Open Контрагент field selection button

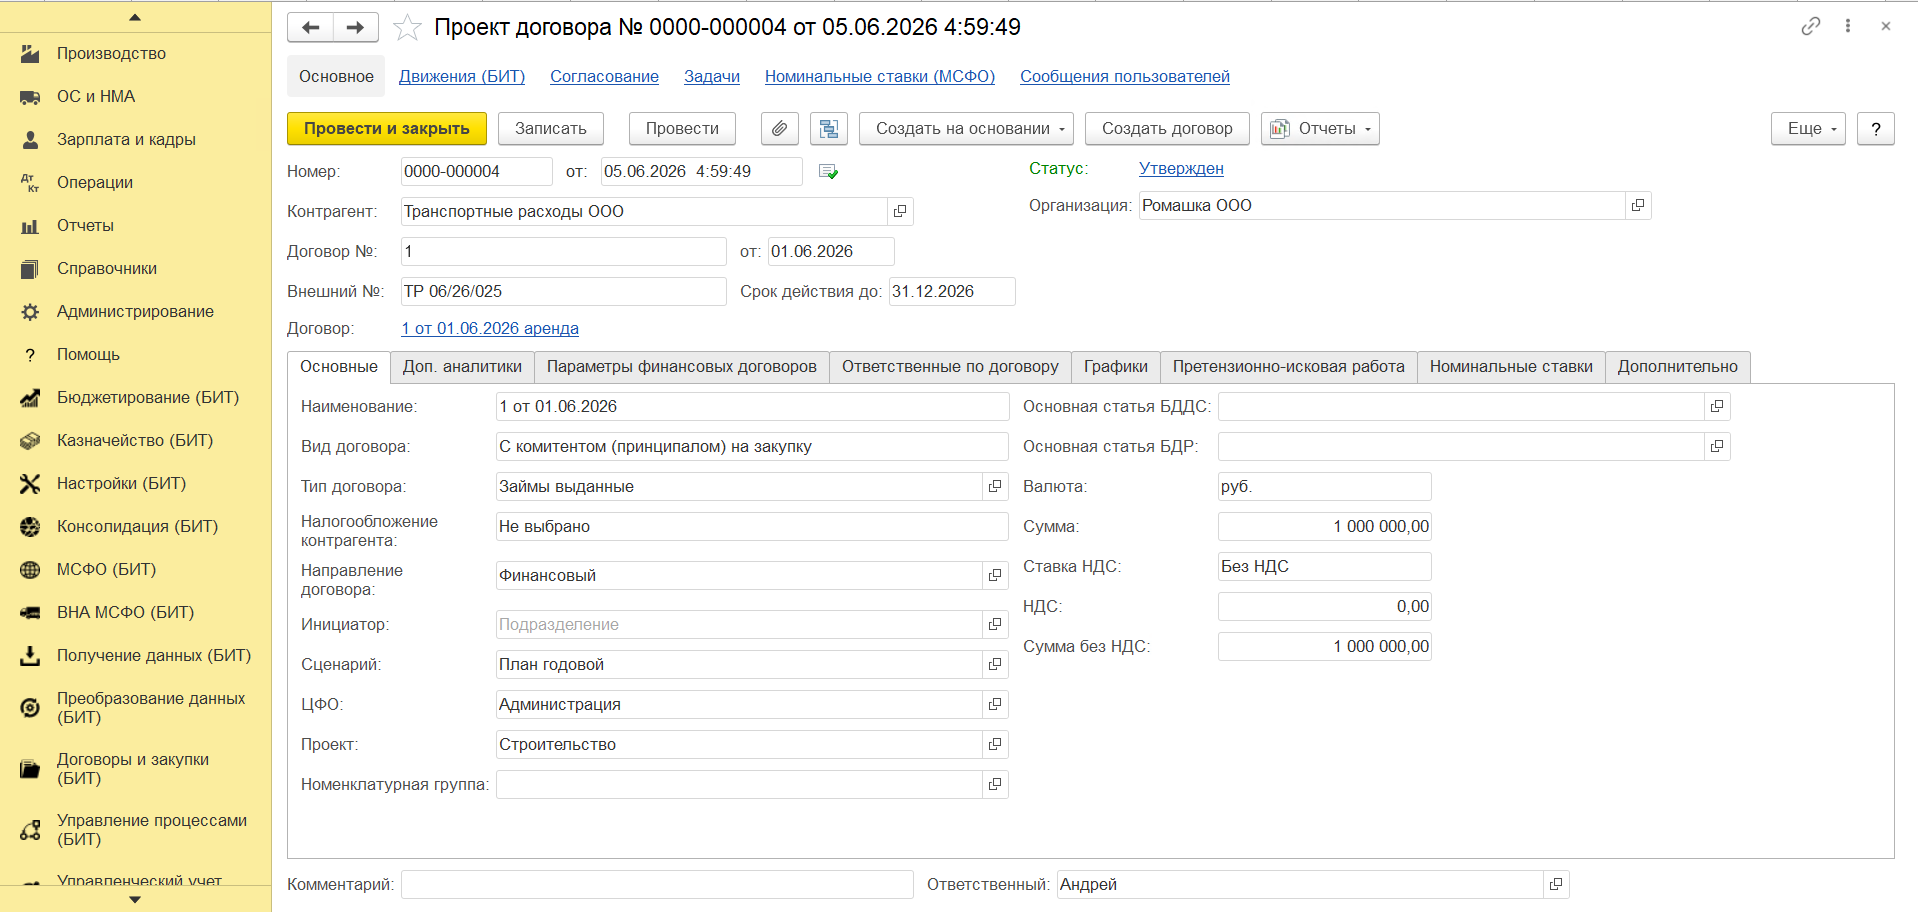pos(900,212)
